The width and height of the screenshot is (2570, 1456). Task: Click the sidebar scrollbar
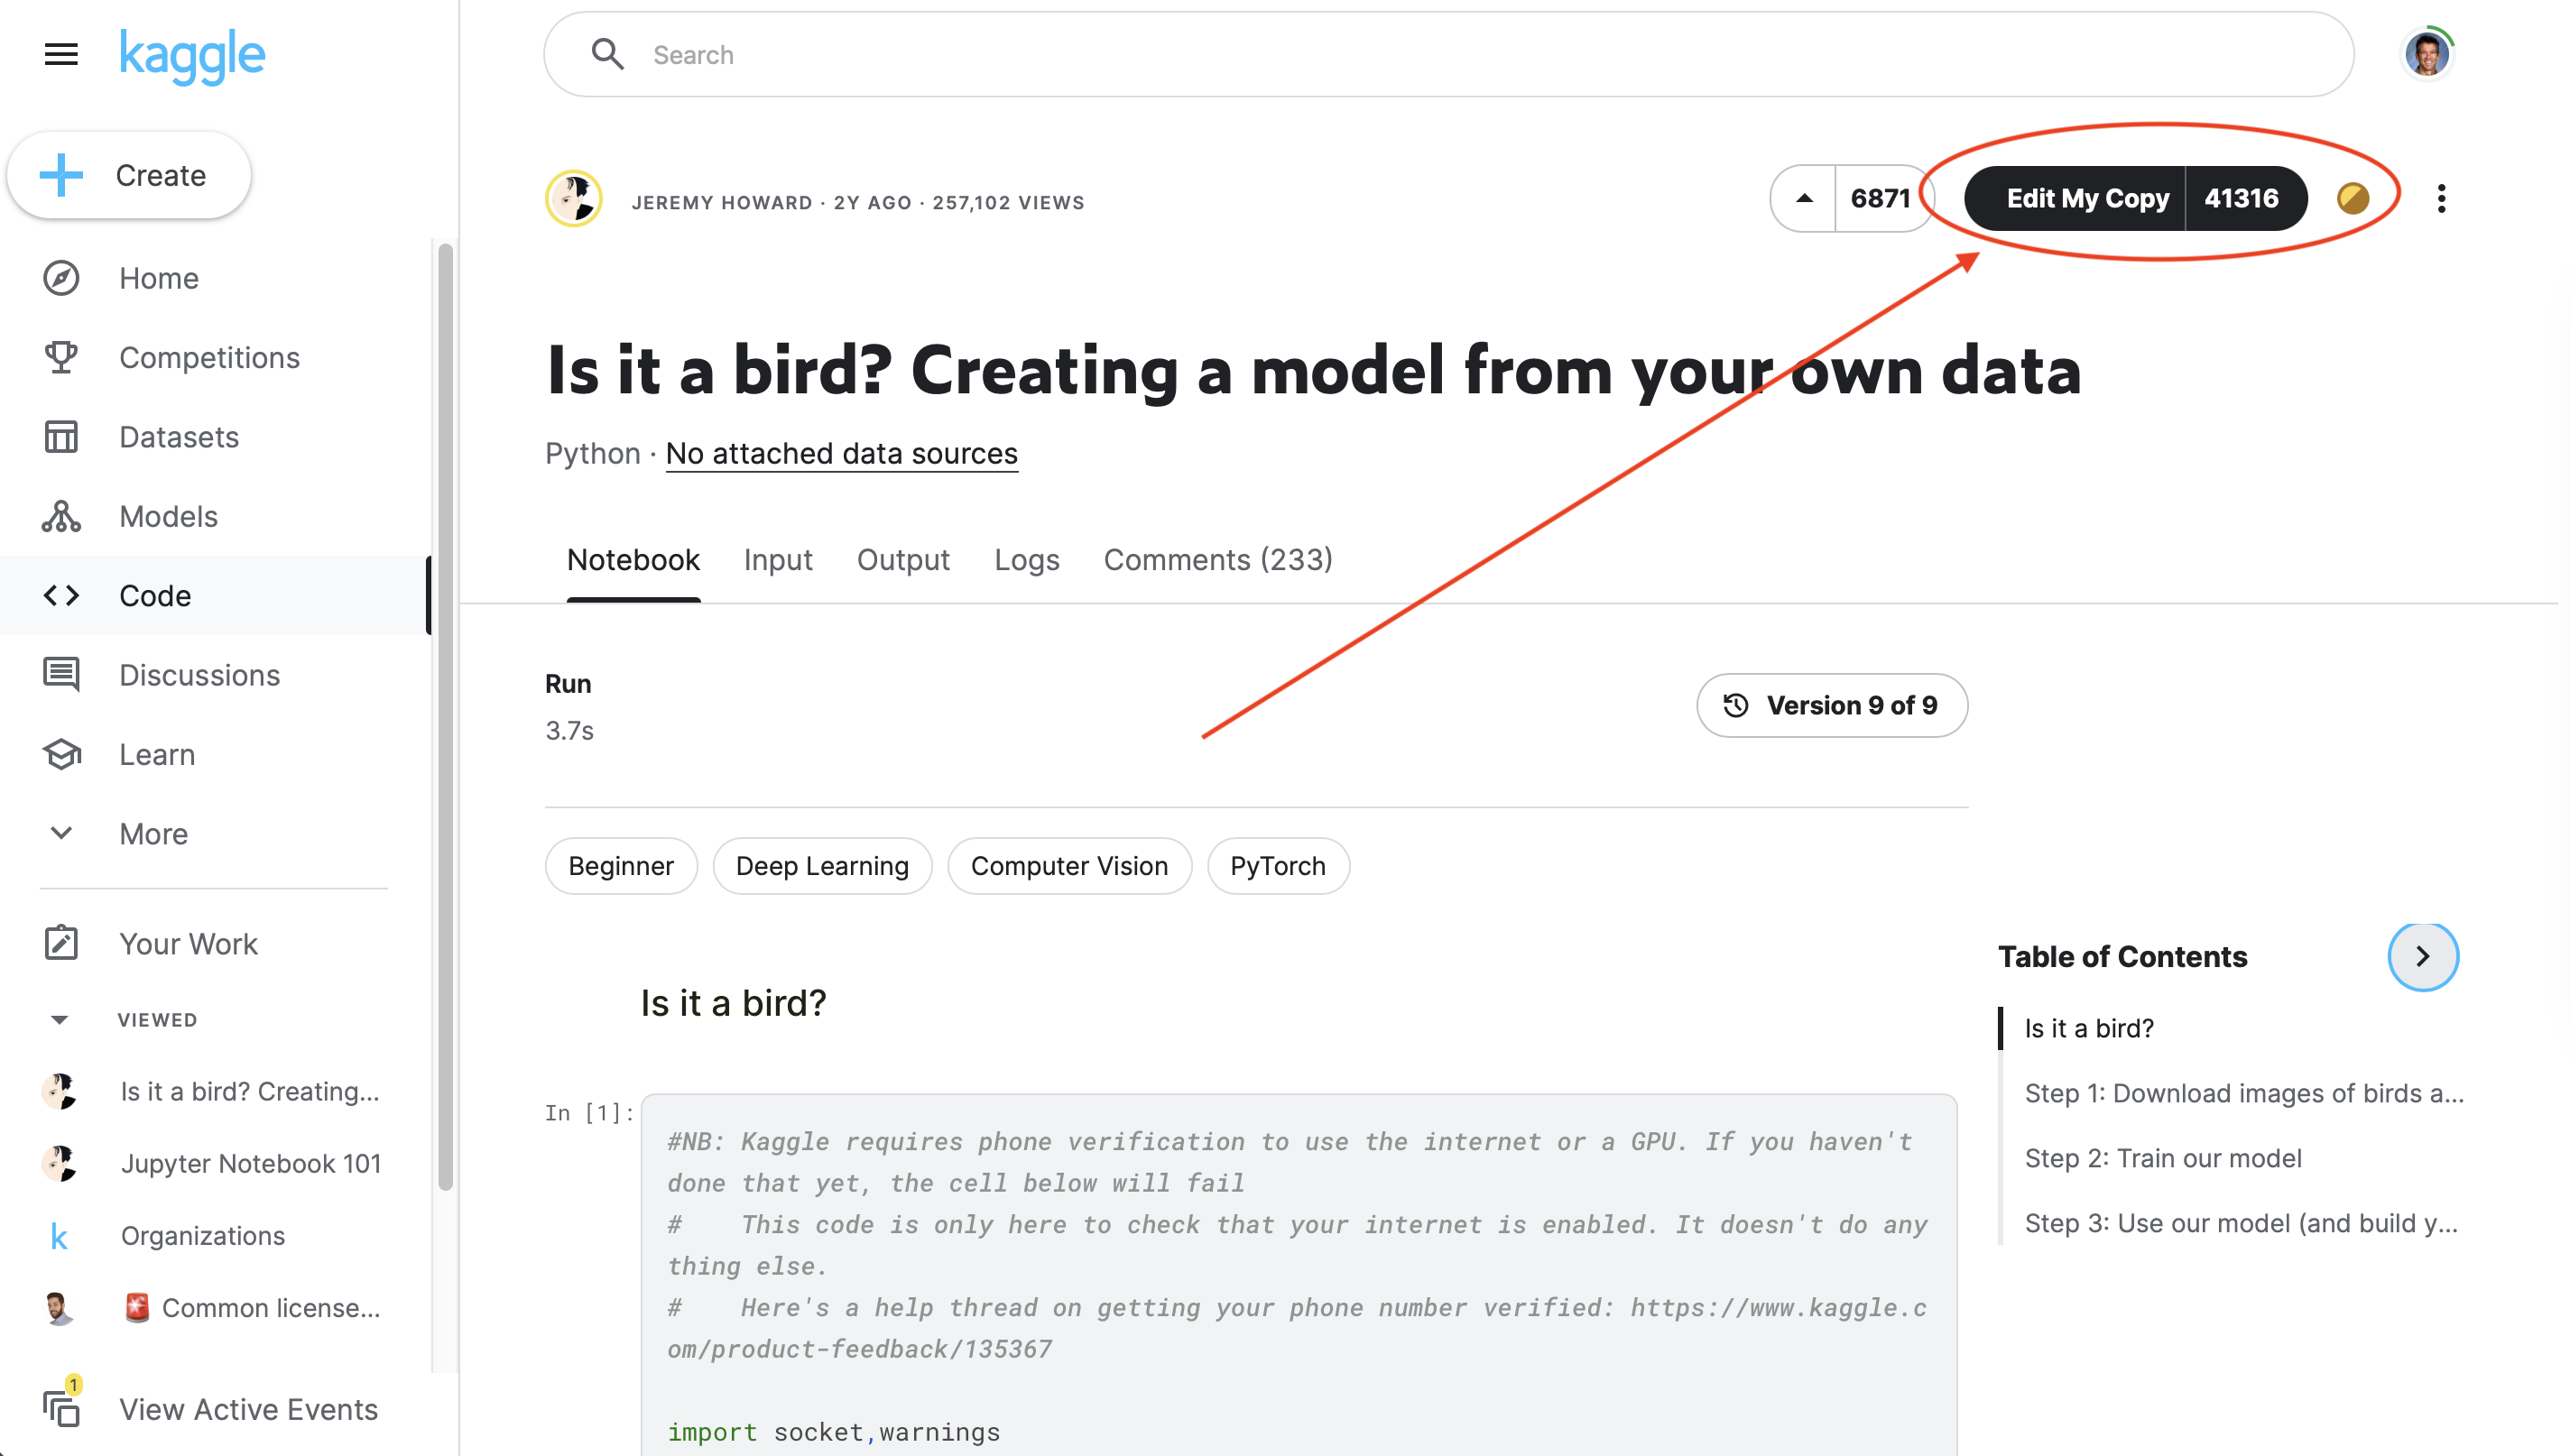tap(445, 716)
